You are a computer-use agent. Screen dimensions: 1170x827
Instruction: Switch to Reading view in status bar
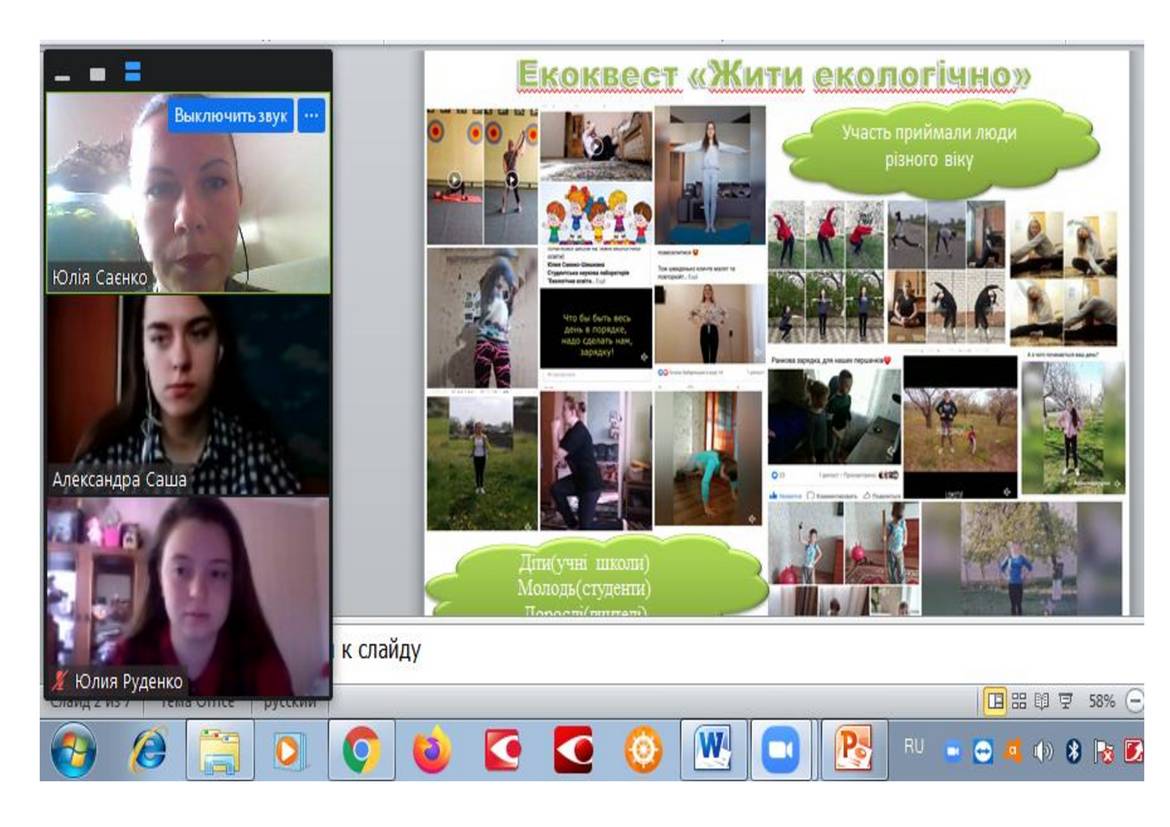(x=1041, y=701)
